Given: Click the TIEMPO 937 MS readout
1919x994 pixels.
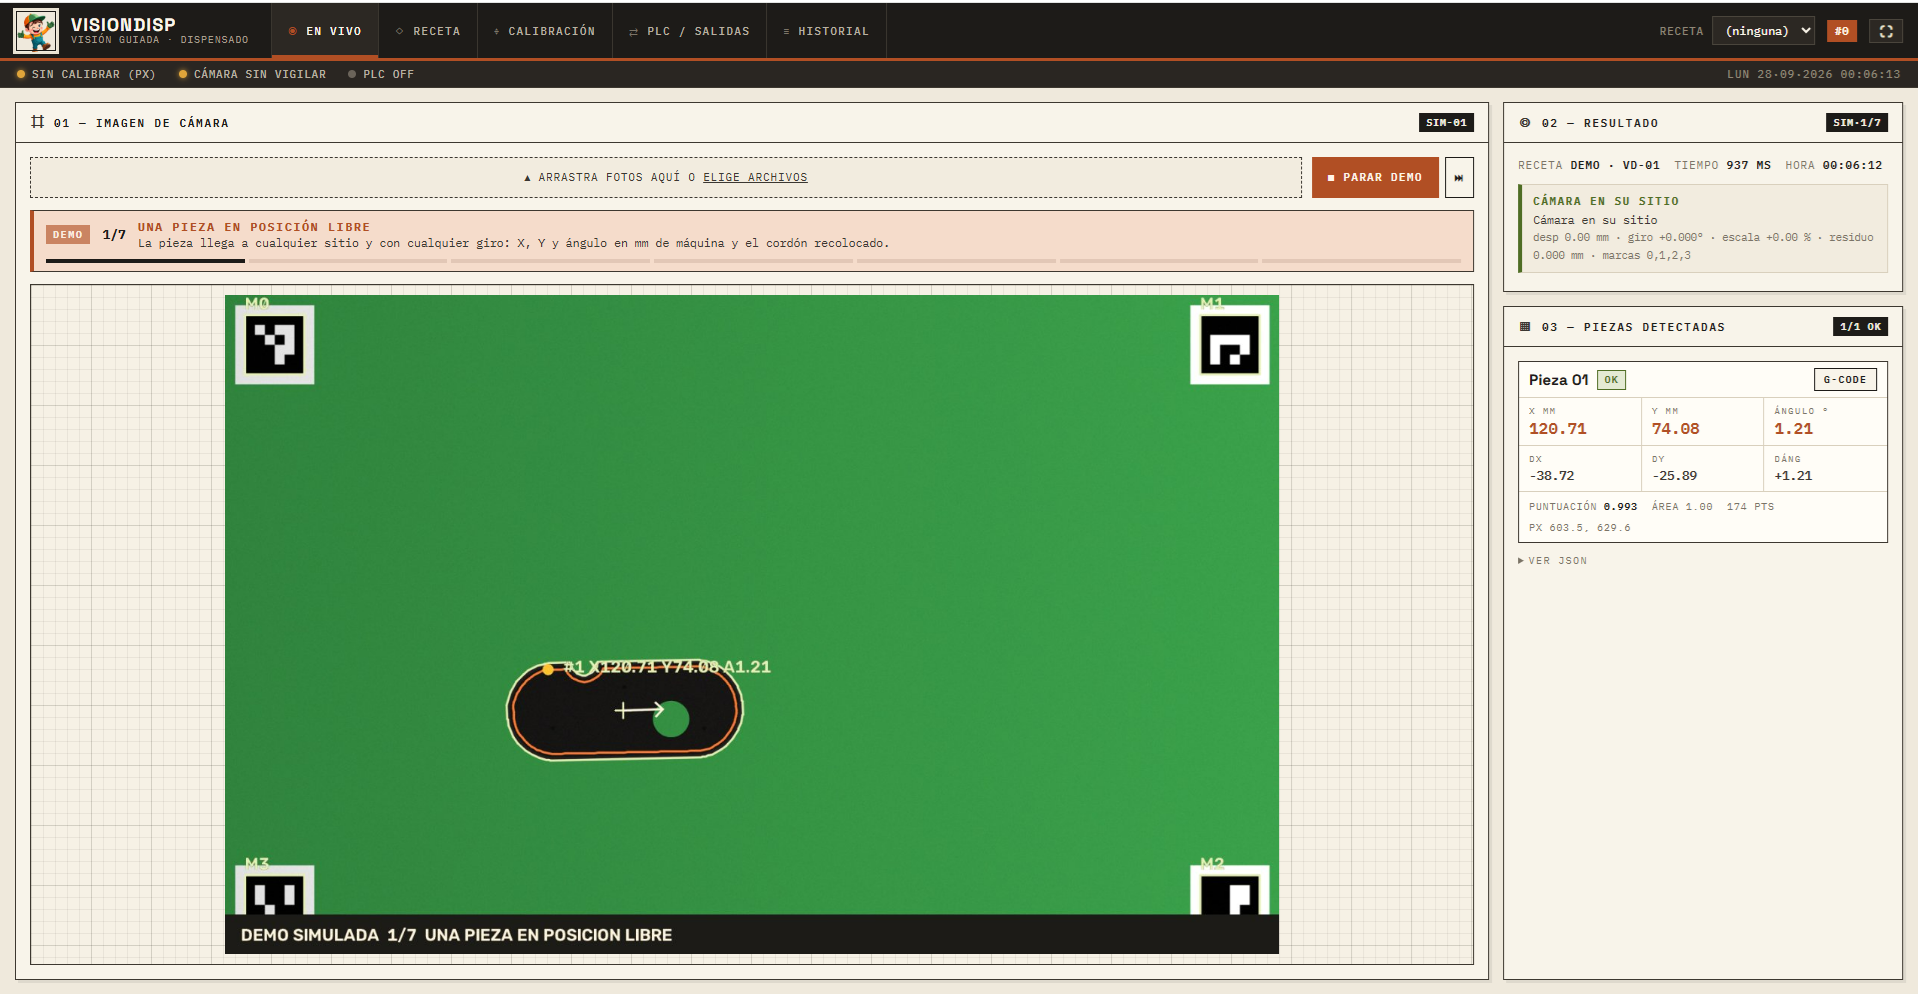Looking at the screenshot, I should point(1723,165).
